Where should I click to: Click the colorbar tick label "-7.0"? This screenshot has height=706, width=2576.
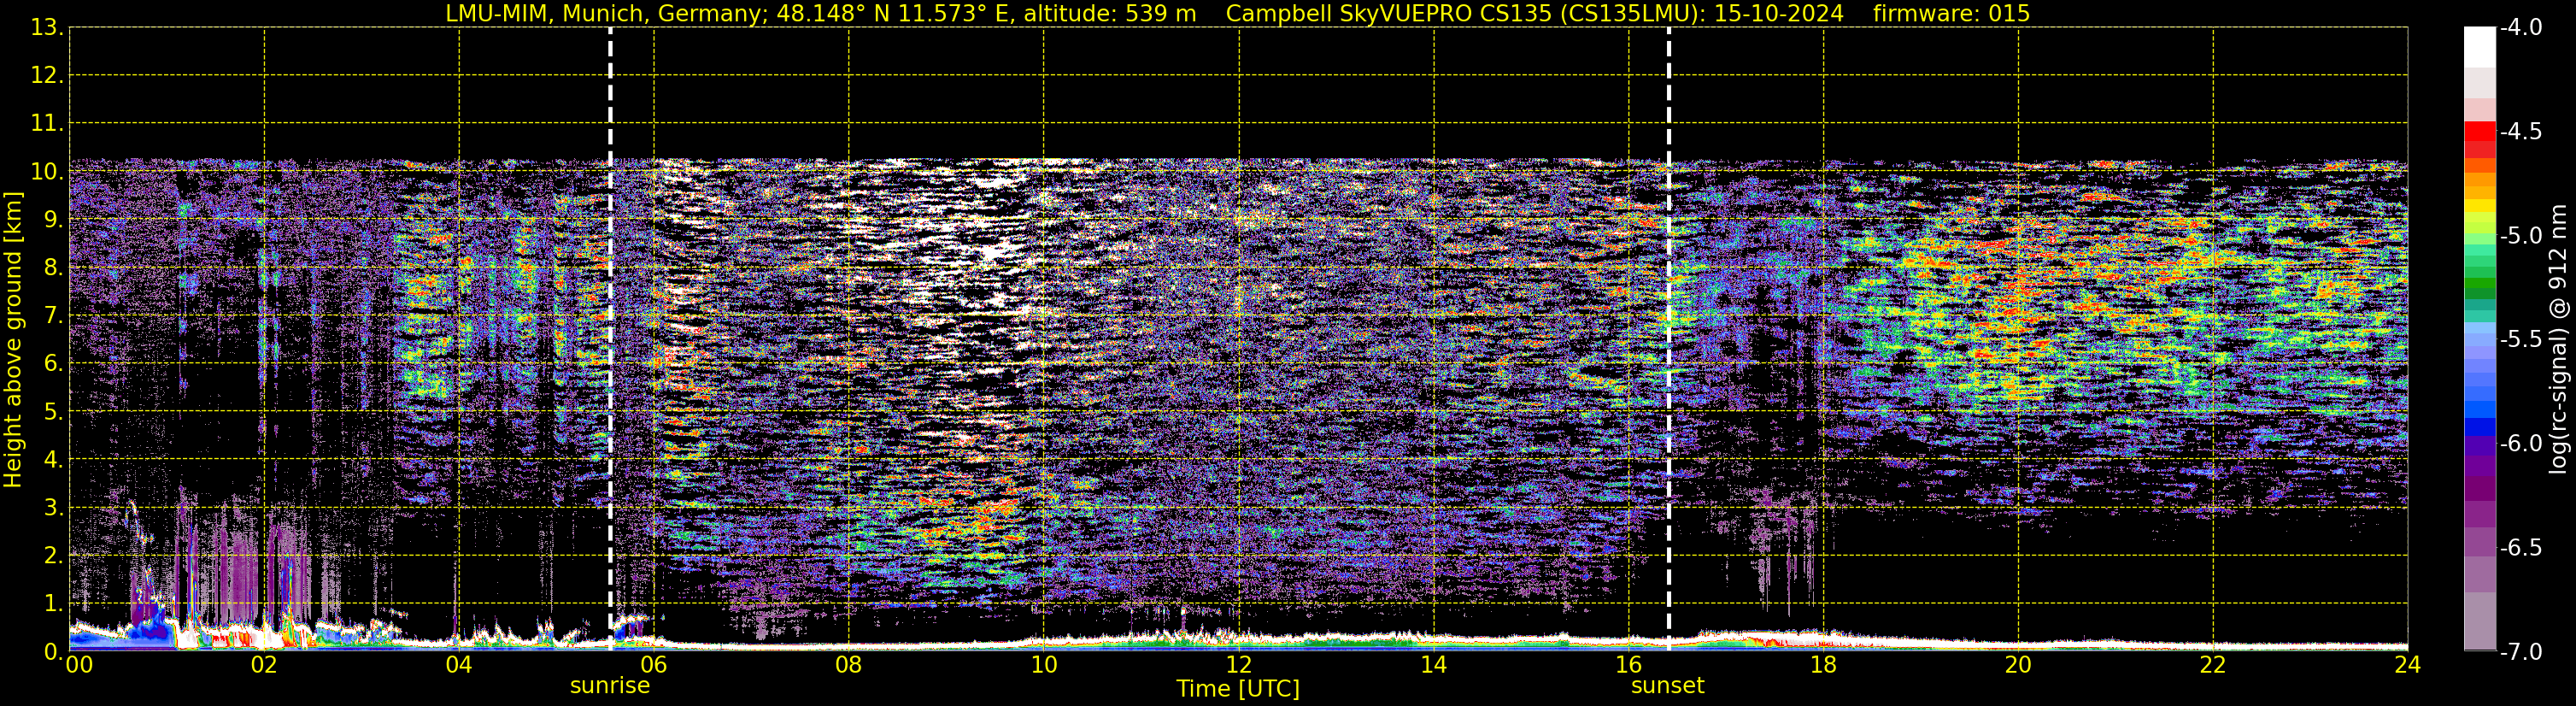(x=2520, y=652)
